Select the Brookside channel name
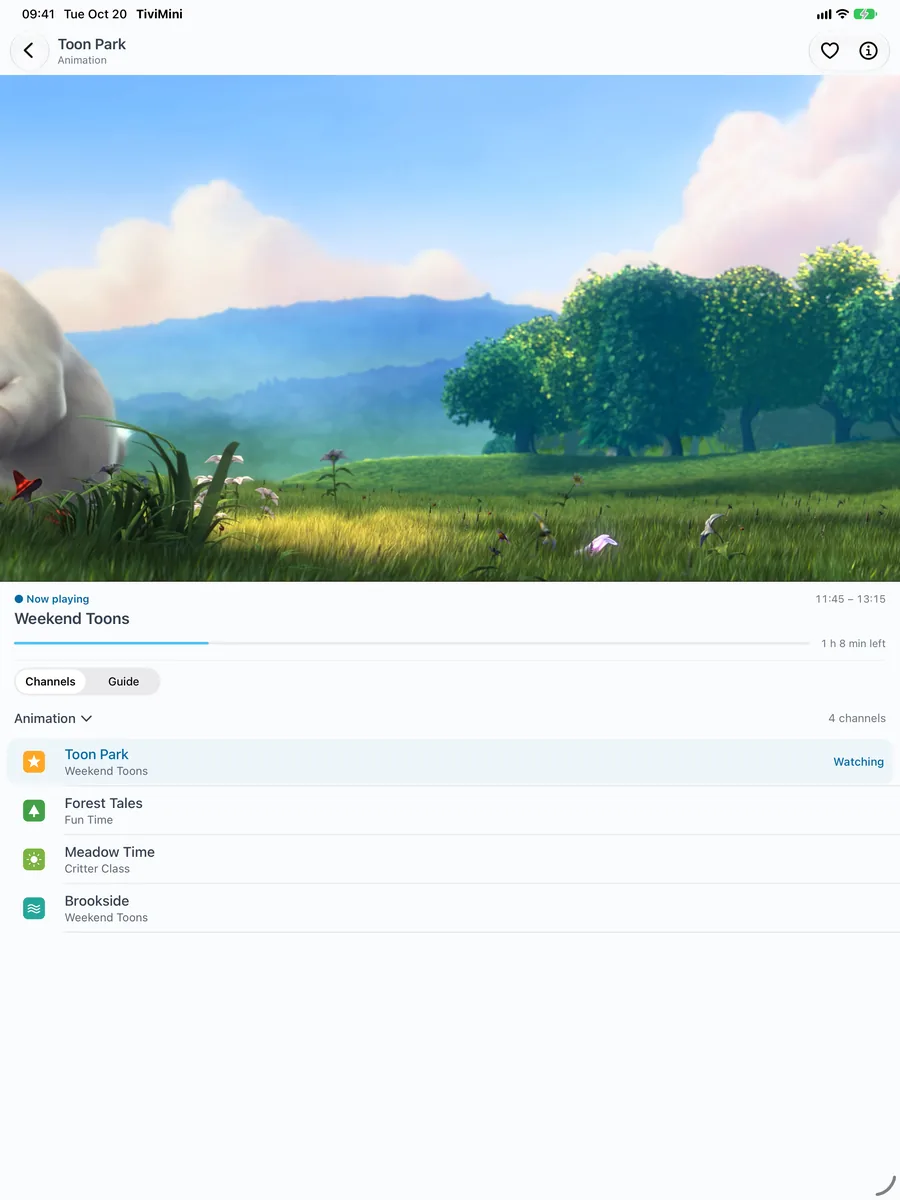This screenshot has width=900, height=1200. (97, 901)
